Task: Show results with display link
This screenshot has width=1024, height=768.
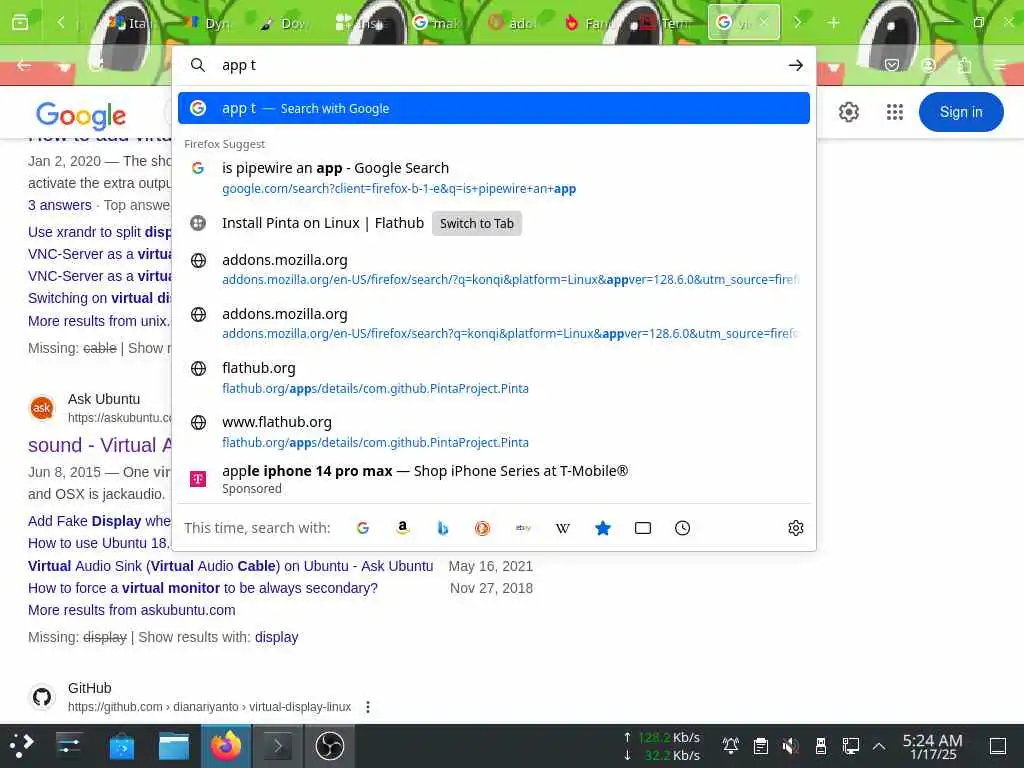Action: [276, 637]
